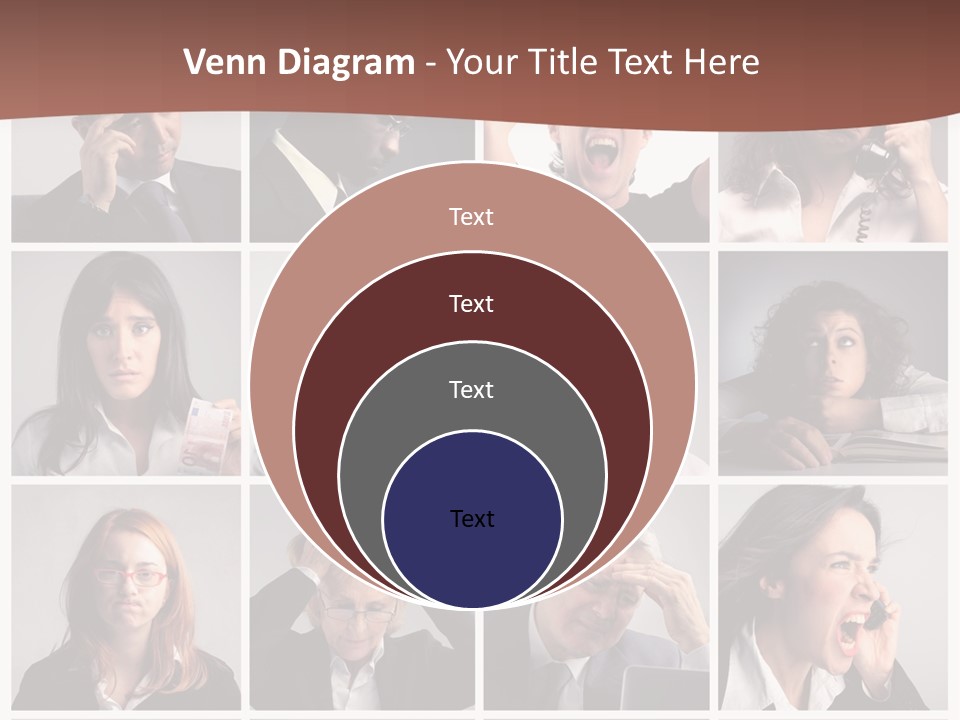Click the photo of woman holding corded phone
Viewport: 960px width, 720px height.
833,184
